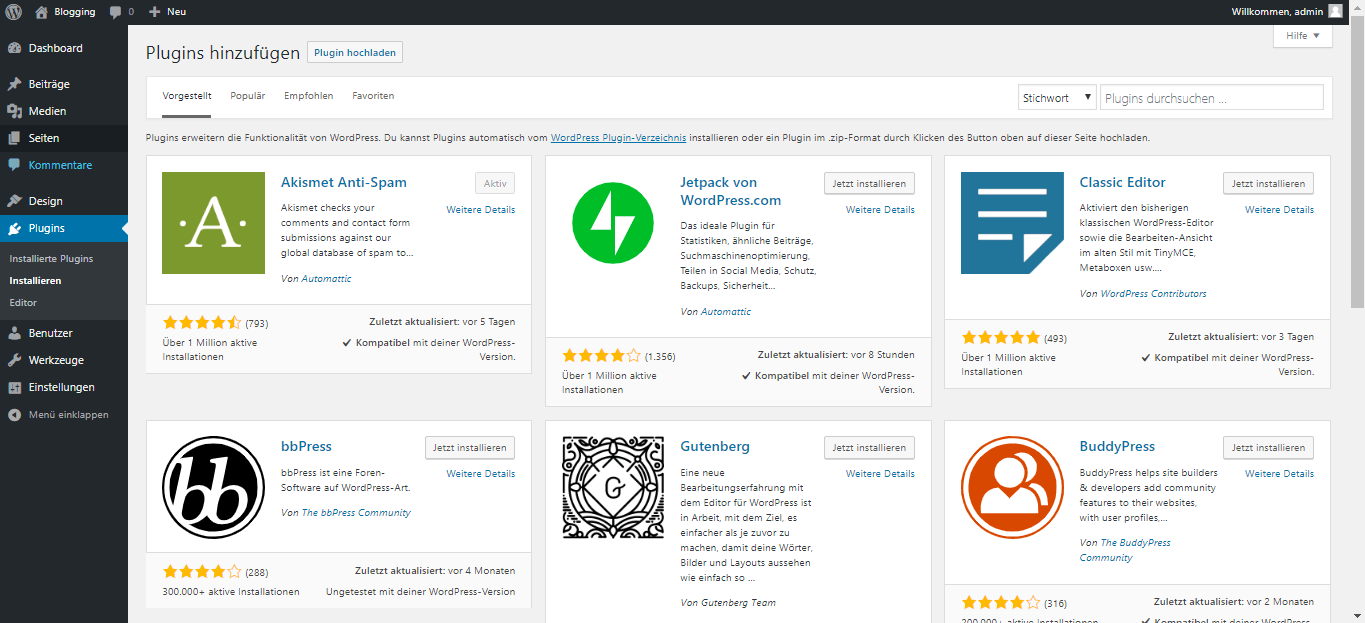
Task: Switch to the Populär tab
Action: click(x=248, y=96)
